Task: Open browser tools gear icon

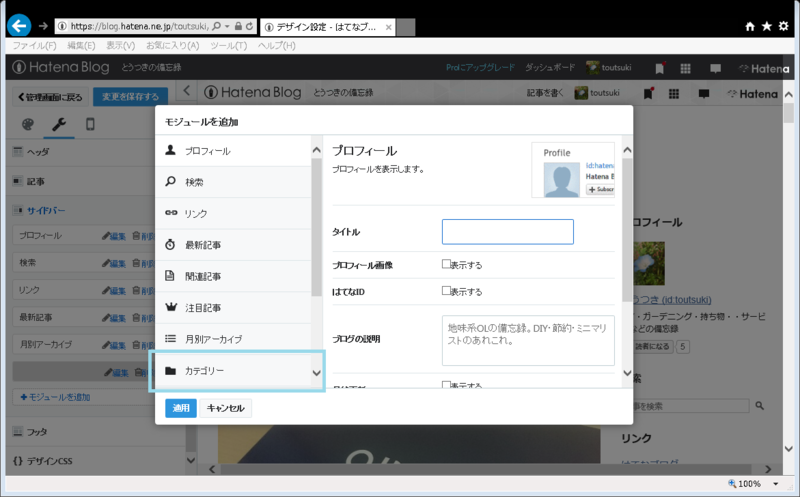Action: 784,26
